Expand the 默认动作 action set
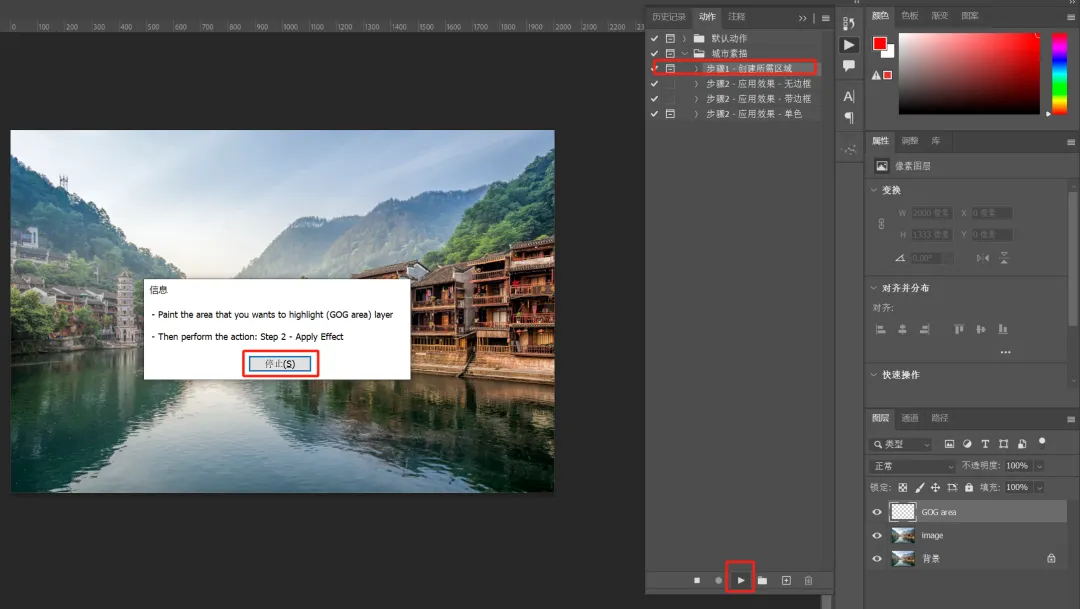 pyautogui.click(x=684, y=39)
